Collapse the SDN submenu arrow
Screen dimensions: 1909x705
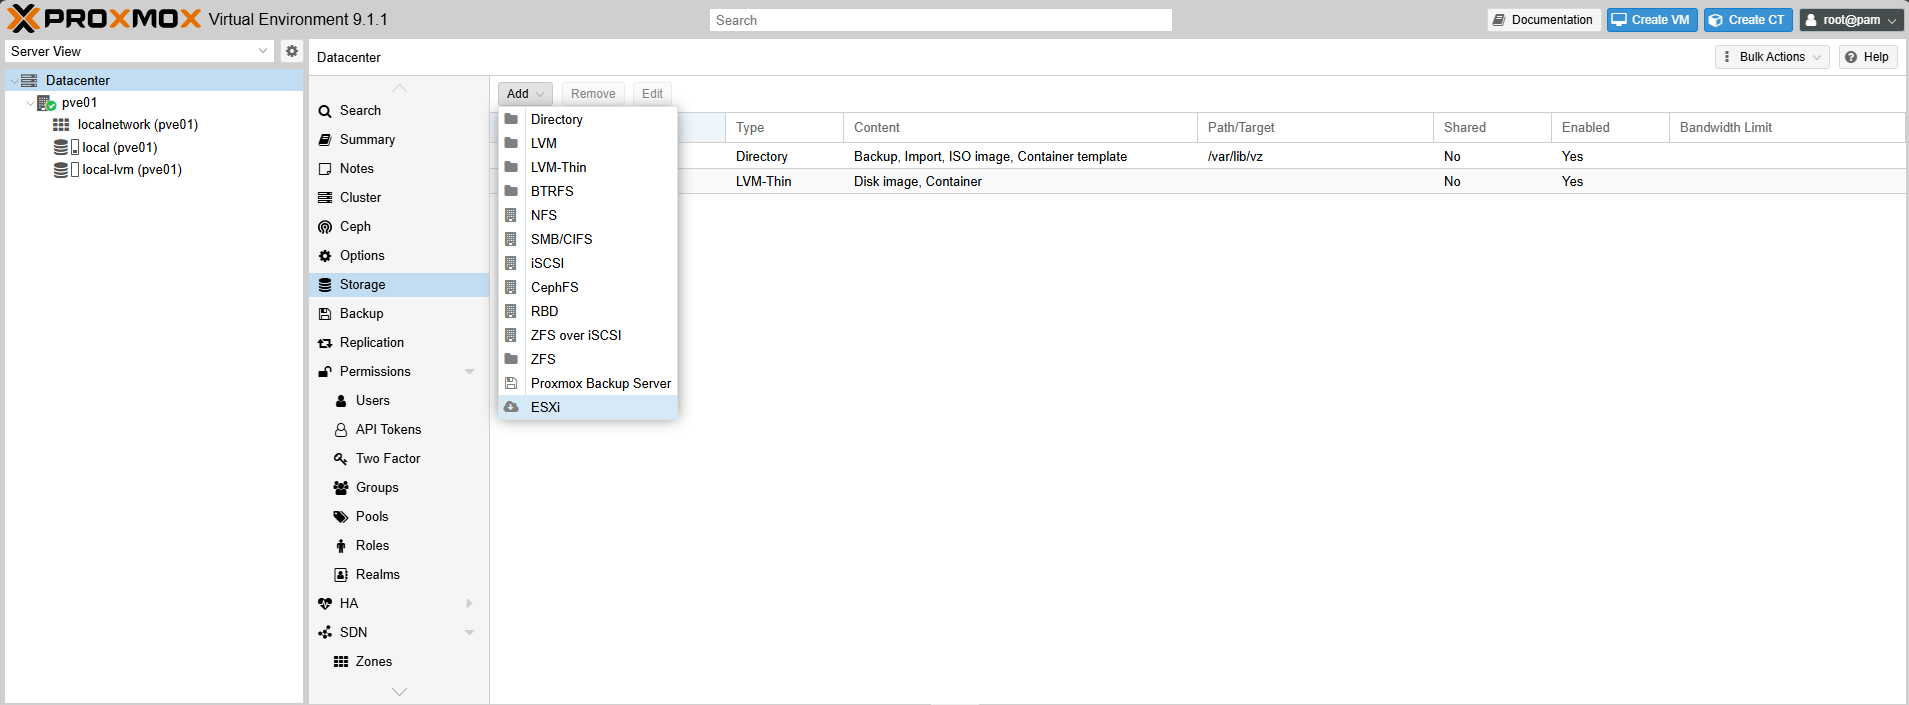tap(470, 633)
